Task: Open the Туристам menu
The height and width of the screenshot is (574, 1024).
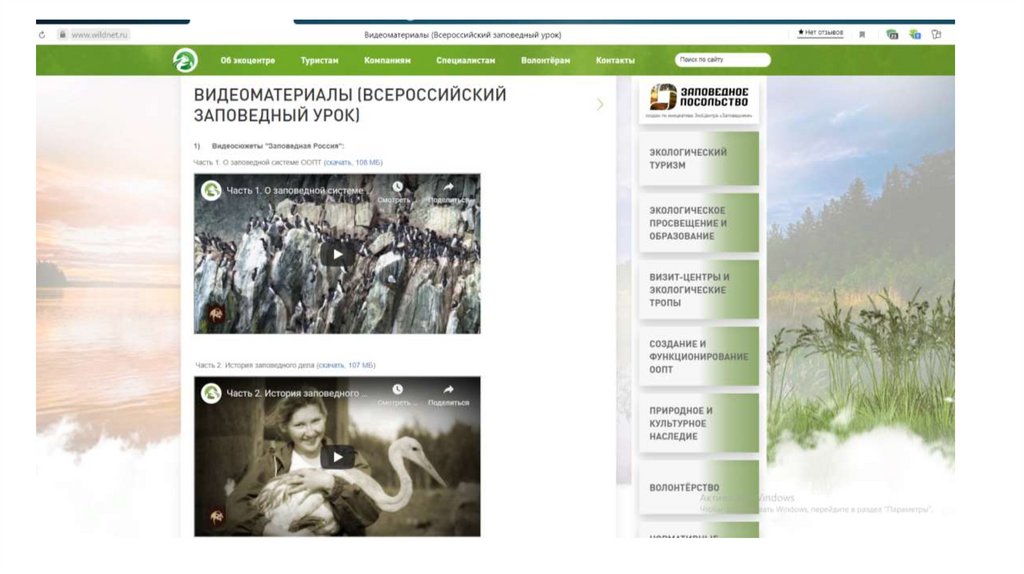Action: click(x=319, y=60)
